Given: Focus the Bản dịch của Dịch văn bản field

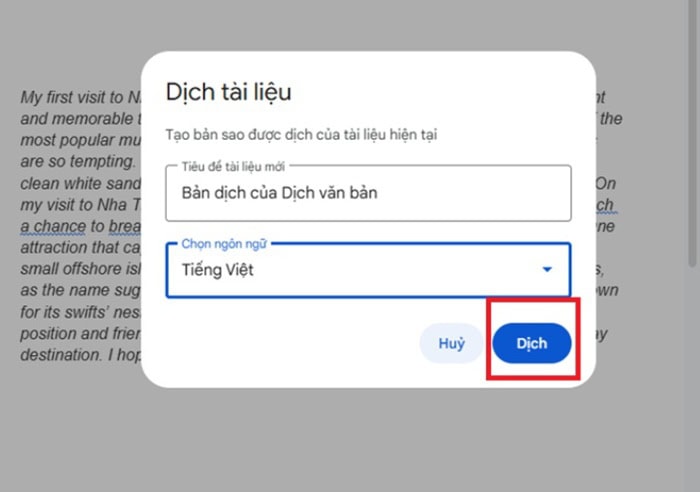Looking at the screenshot, I should [368, 193].
